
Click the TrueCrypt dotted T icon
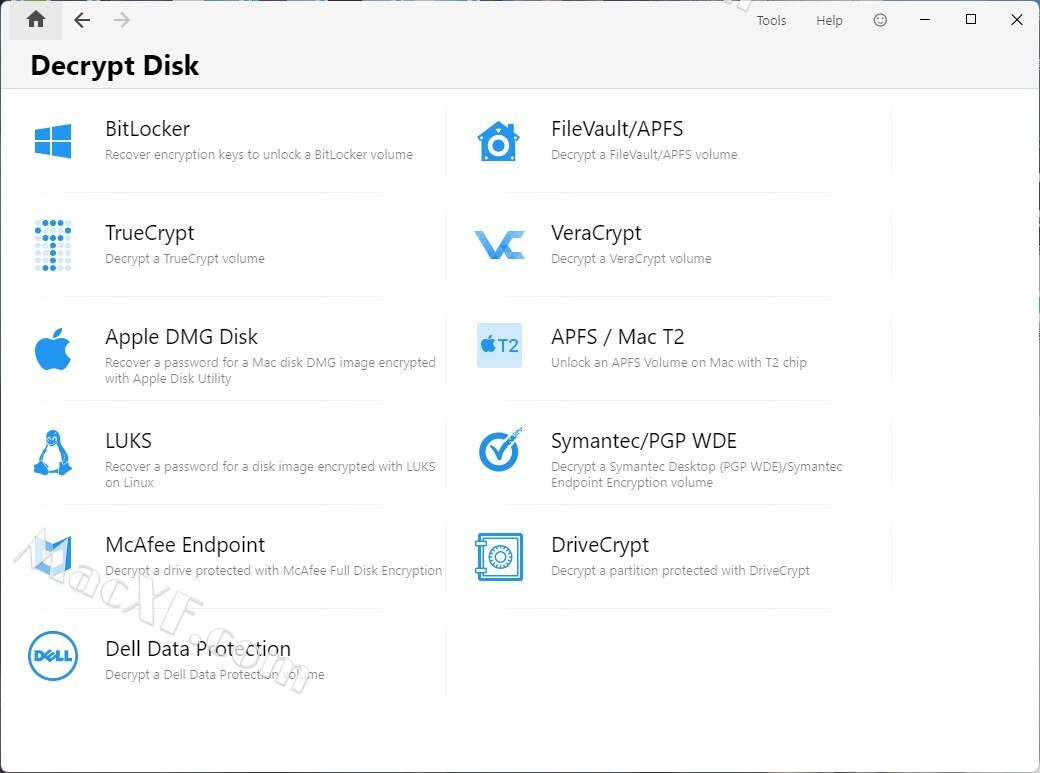[53, 245]
